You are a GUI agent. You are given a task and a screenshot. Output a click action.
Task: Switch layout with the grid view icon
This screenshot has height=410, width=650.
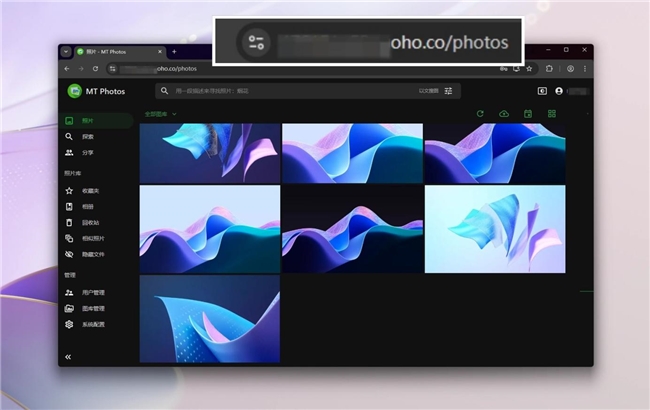pos(551,114)
